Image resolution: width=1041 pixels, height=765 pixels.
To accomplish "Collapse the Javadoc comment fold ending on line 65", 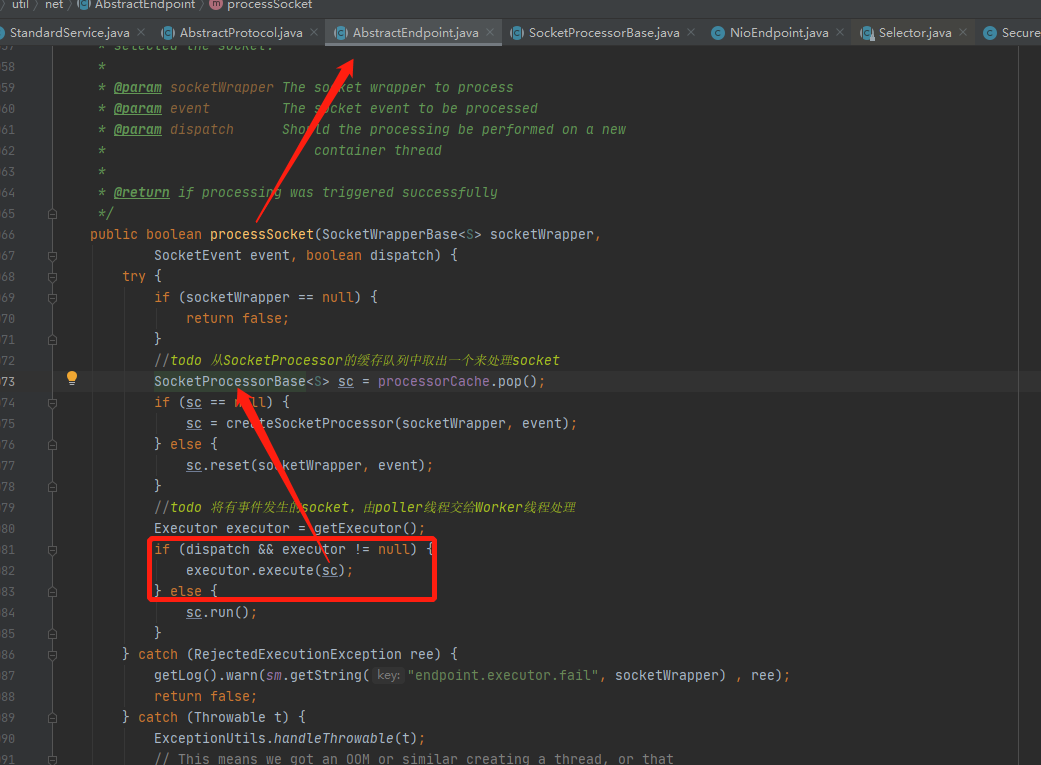I will click(52, 214).
